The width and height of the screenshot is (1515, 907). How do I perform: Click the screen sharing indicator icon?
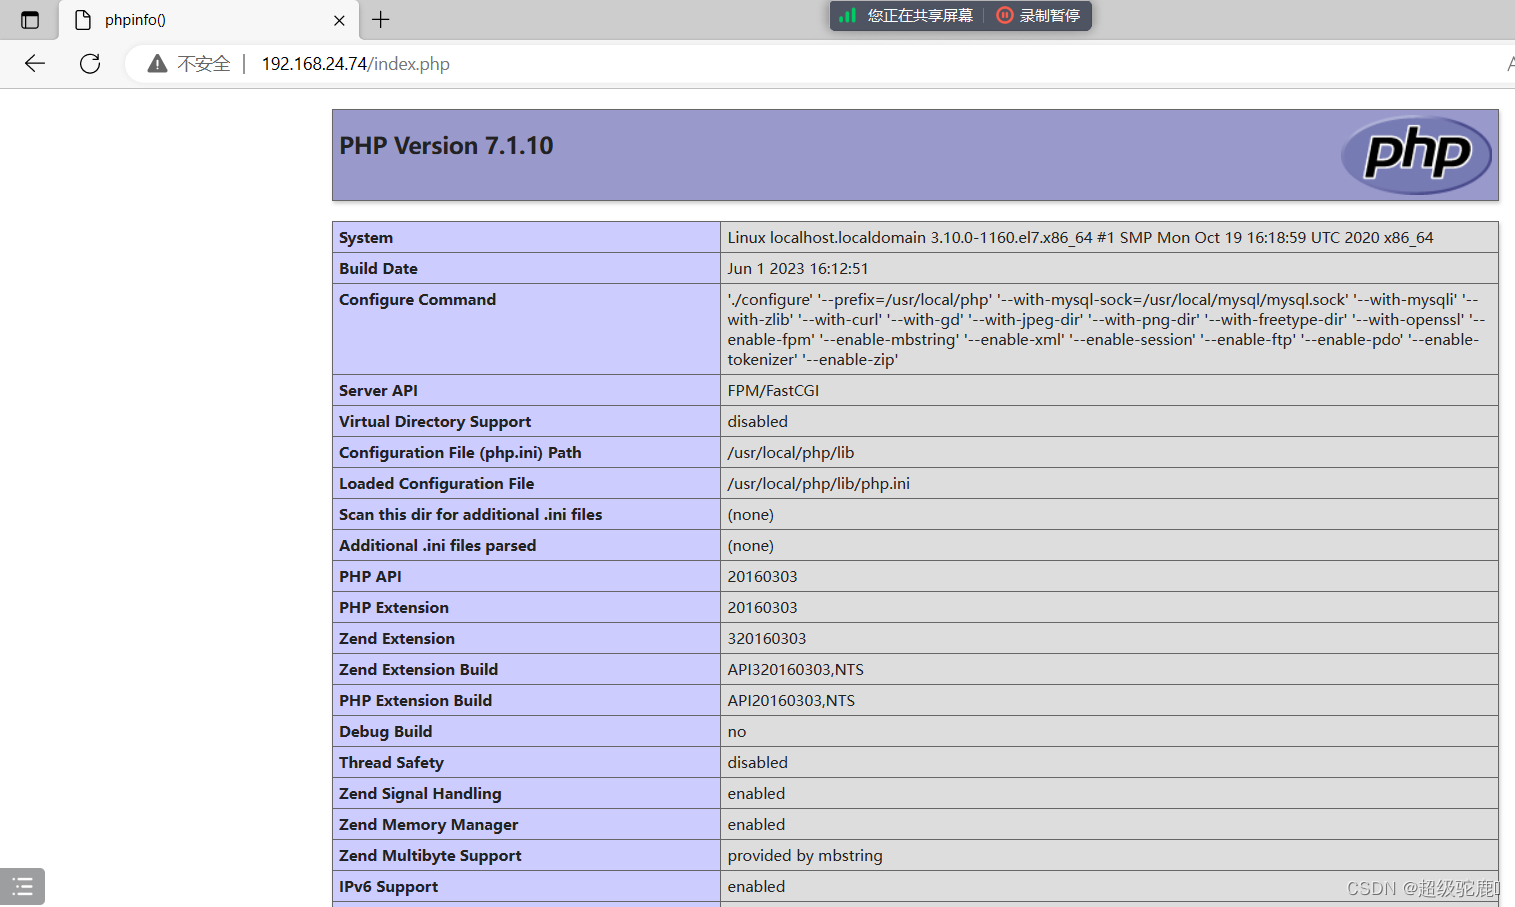tap(848, 16)
